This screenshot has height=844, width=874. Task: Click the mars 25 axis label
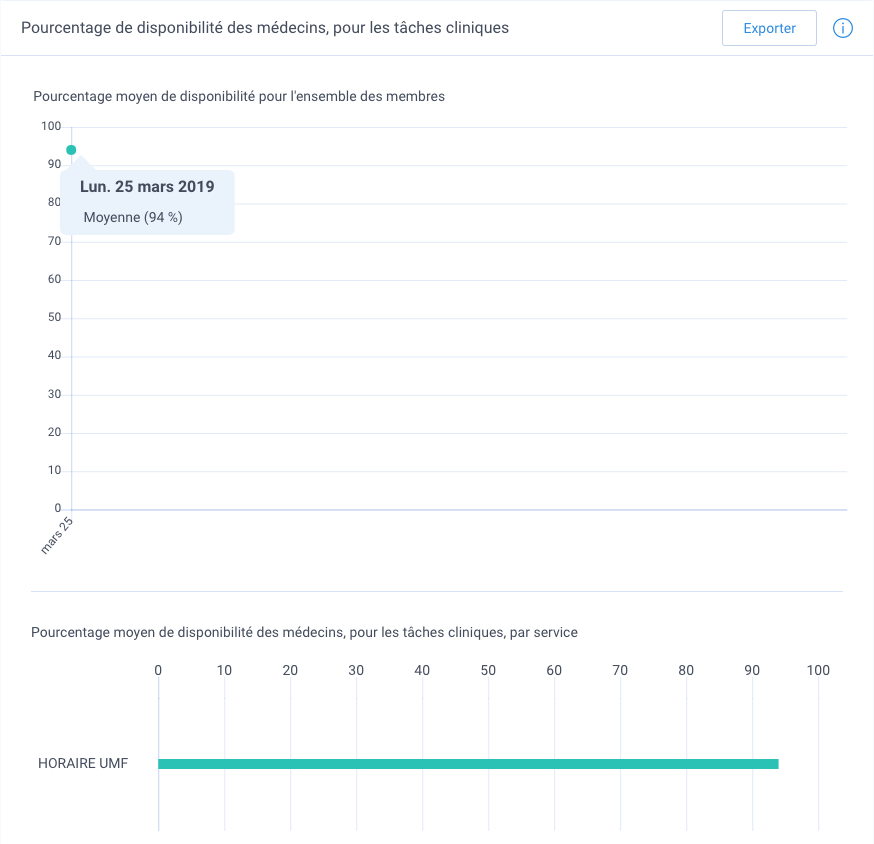coord(57,535)
